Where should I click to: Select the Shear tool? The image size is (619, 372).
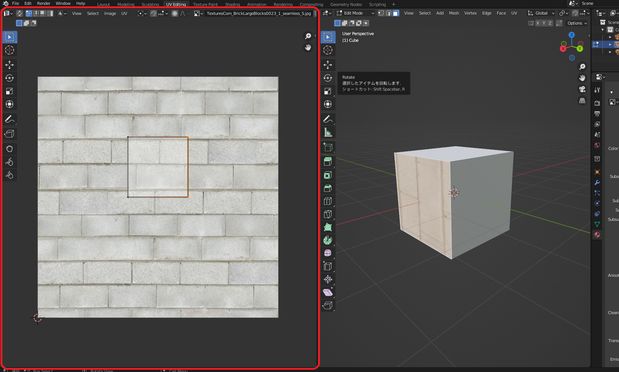pyautogui.click(x=328, y=292)
